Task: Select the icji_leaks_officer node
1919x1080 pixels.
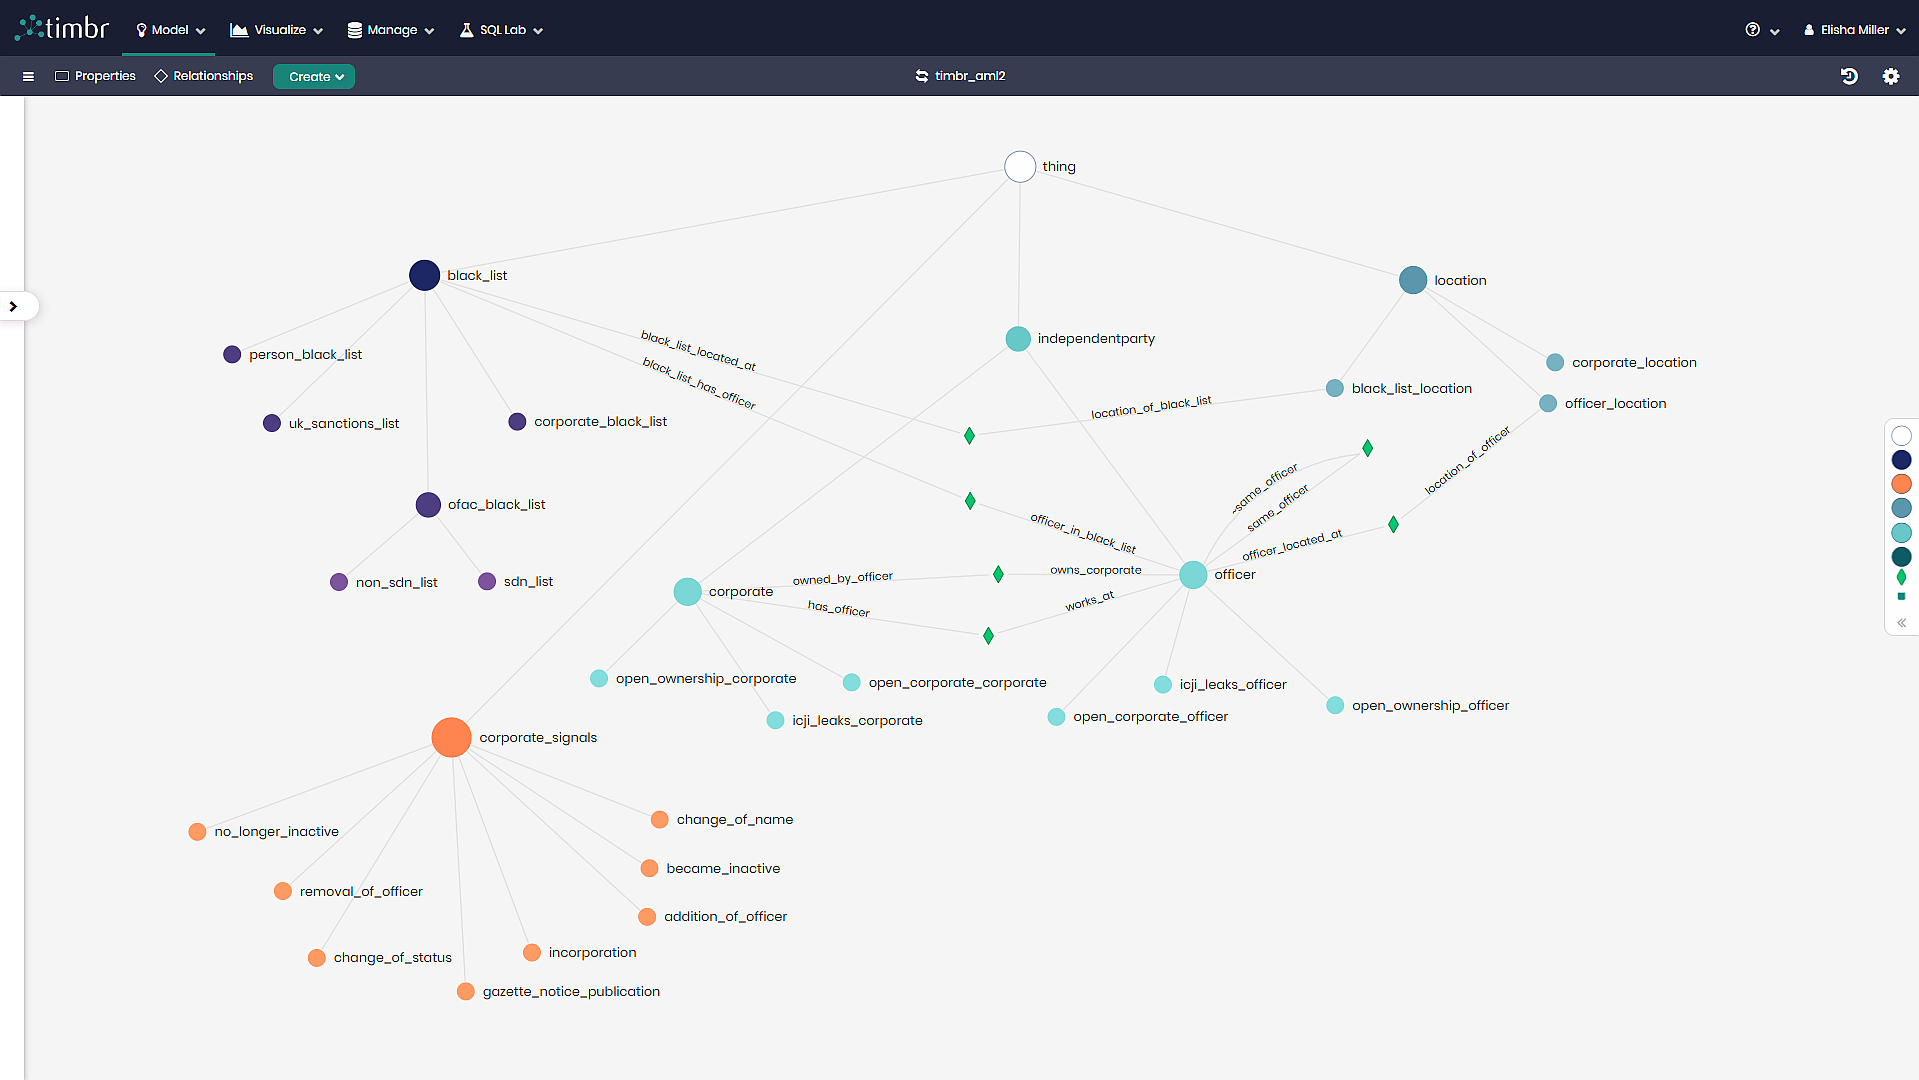Action: click(1162, 685)
